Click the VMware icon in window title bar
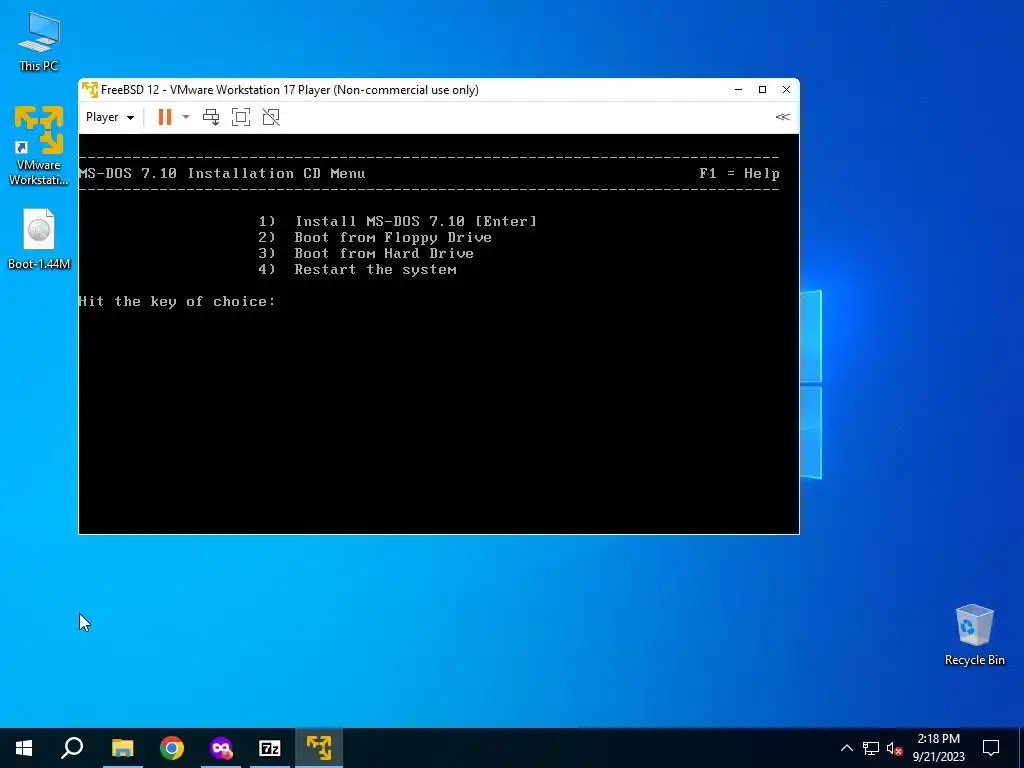 (89, 89)
